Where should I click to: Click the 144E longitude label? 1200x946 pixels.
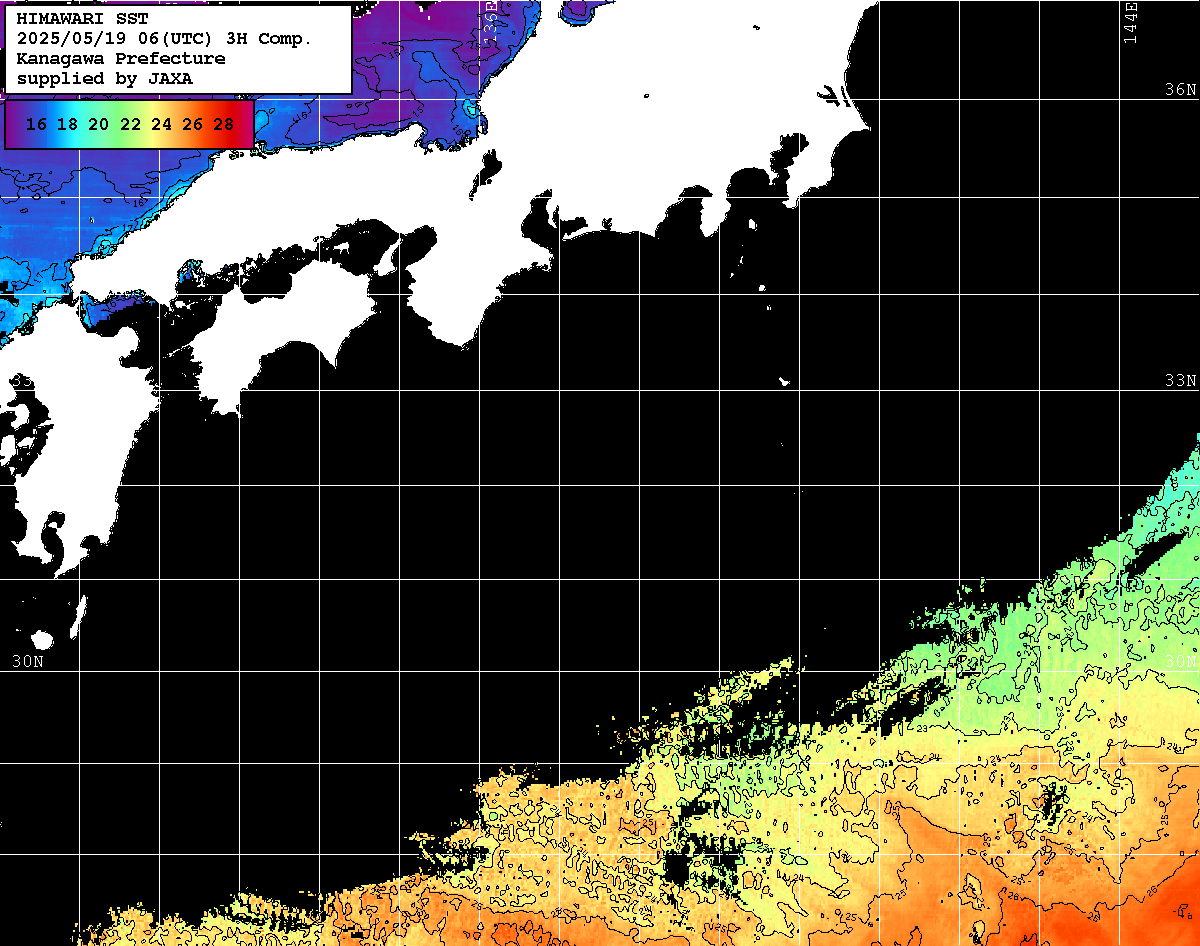(x=1131, y=22)
